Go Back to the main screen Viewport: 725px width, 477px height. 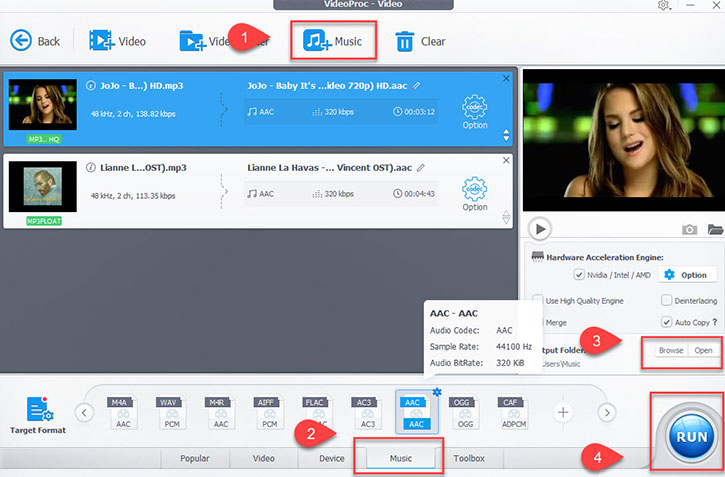pos(35,41)
